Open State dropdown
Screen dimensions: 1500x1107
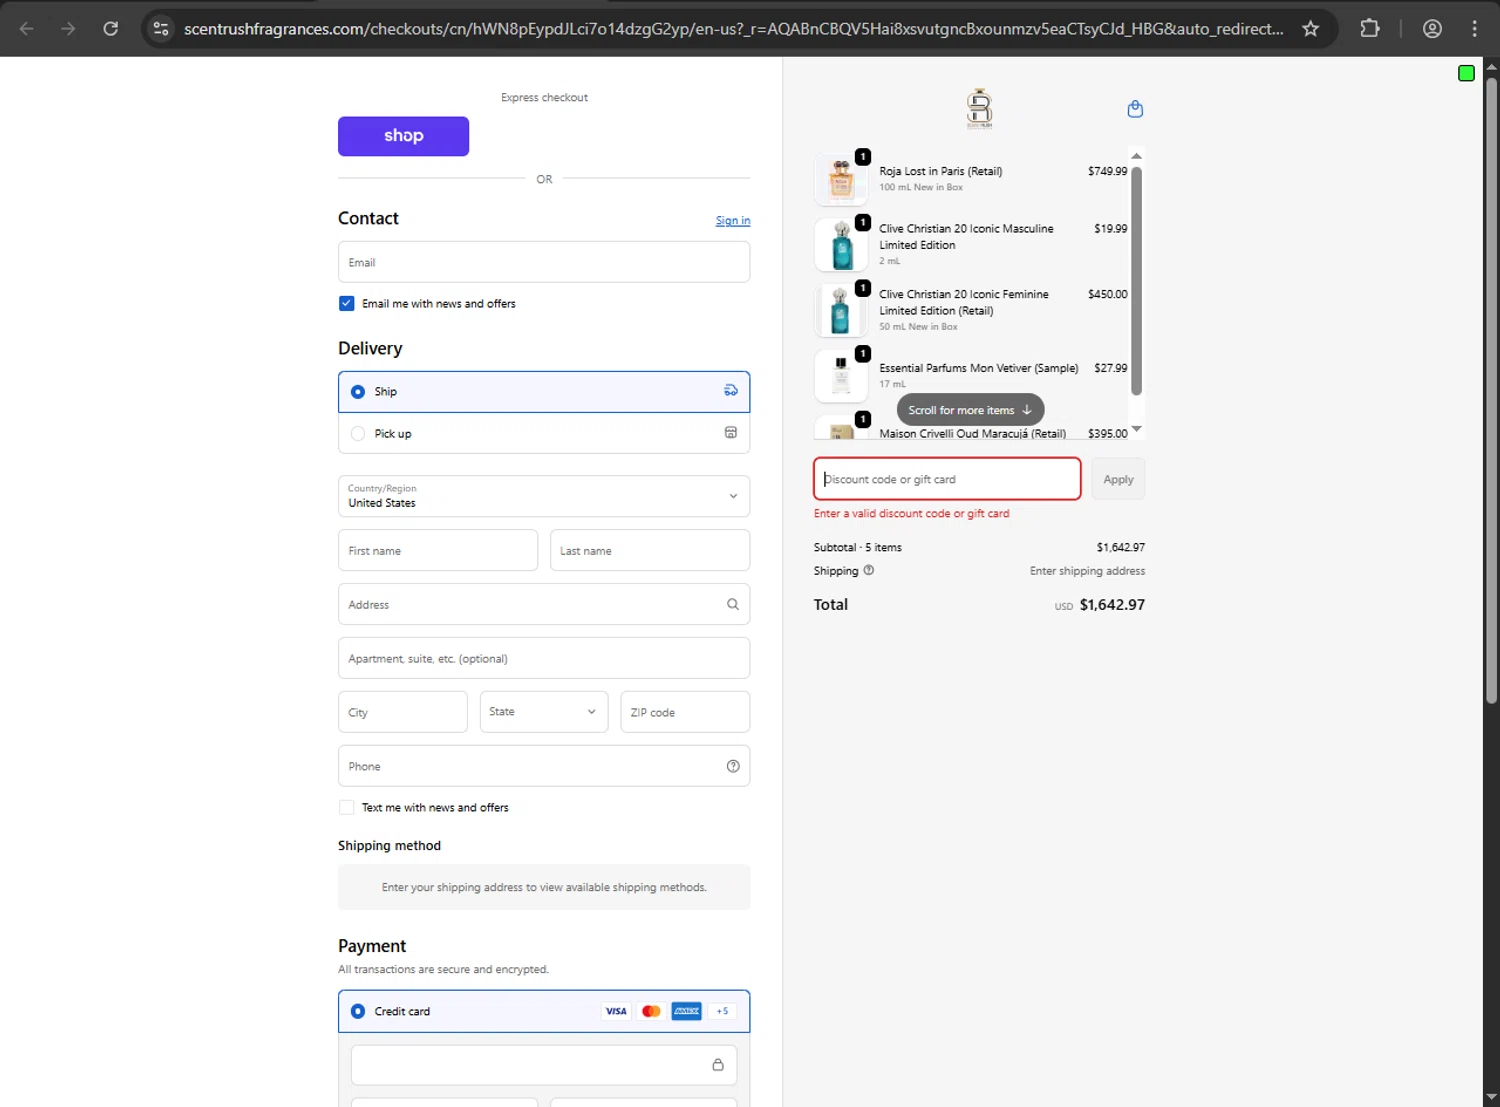tap(544, 712)
